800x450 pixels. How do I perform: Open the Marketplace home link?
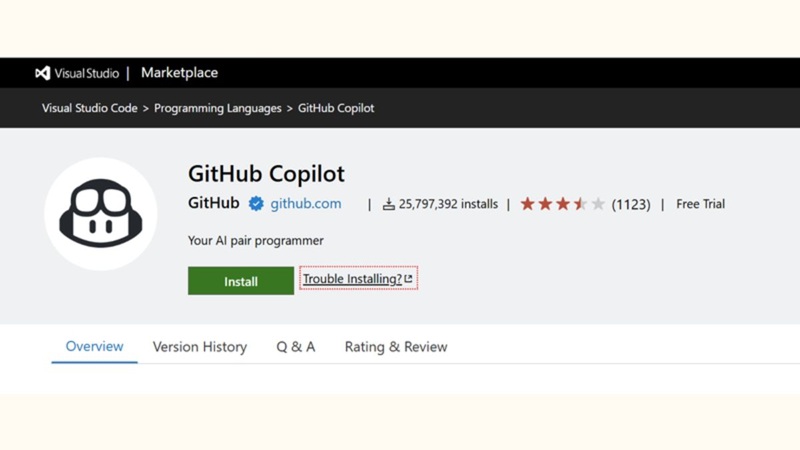(180, 73)
